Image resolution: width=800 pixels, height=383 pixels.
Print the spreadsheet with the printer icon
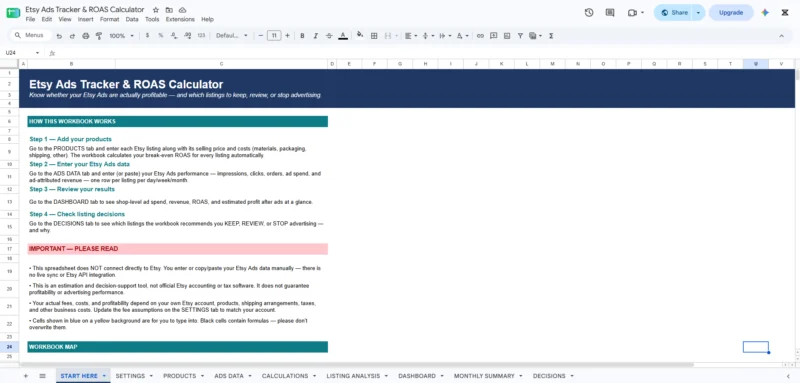(86, 36)
